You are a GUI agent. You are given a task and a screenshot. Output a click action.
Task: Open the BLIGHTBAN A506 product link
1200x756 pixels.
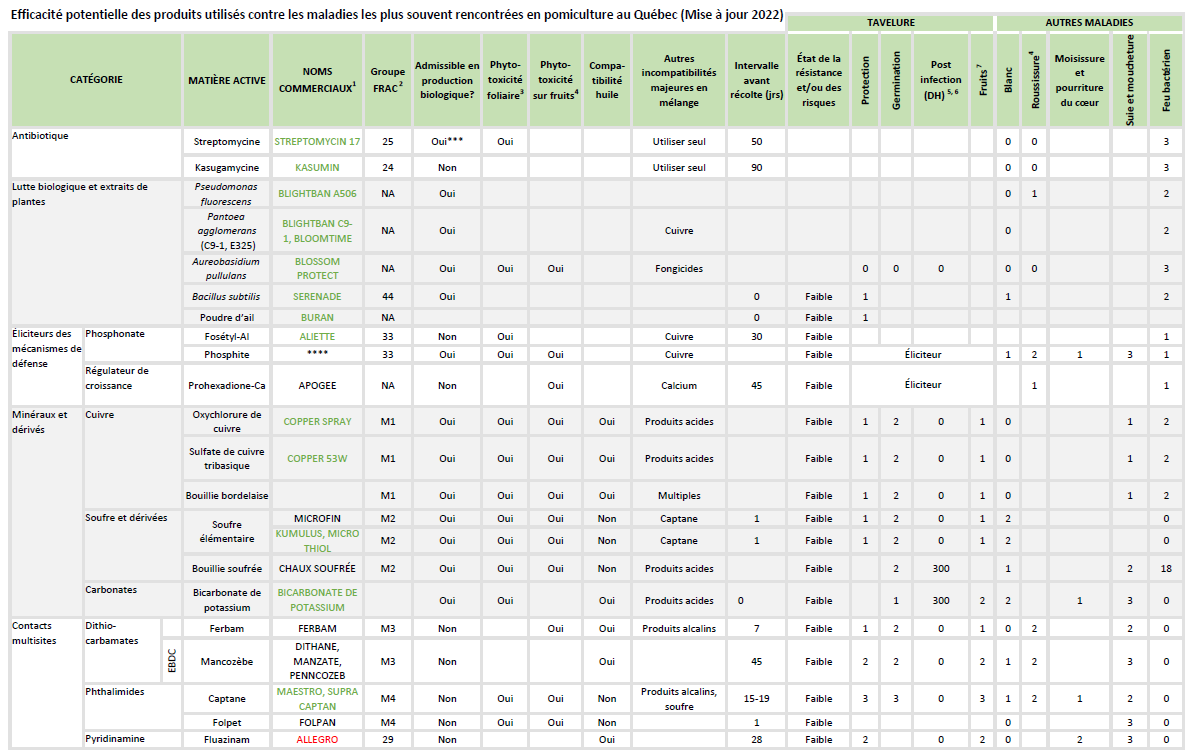tap(317, 193)
